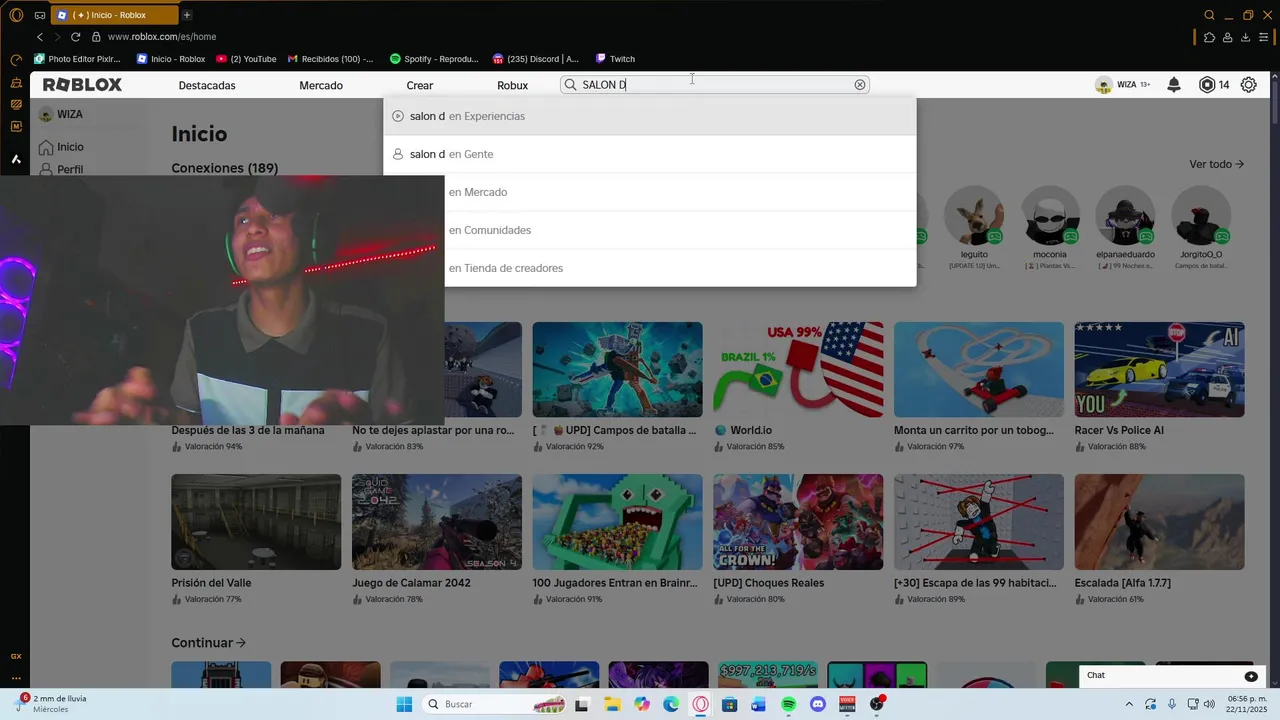Click the browser downloads icon
The width and height of the screenshot is (1280, 720).
[1245, 37]
